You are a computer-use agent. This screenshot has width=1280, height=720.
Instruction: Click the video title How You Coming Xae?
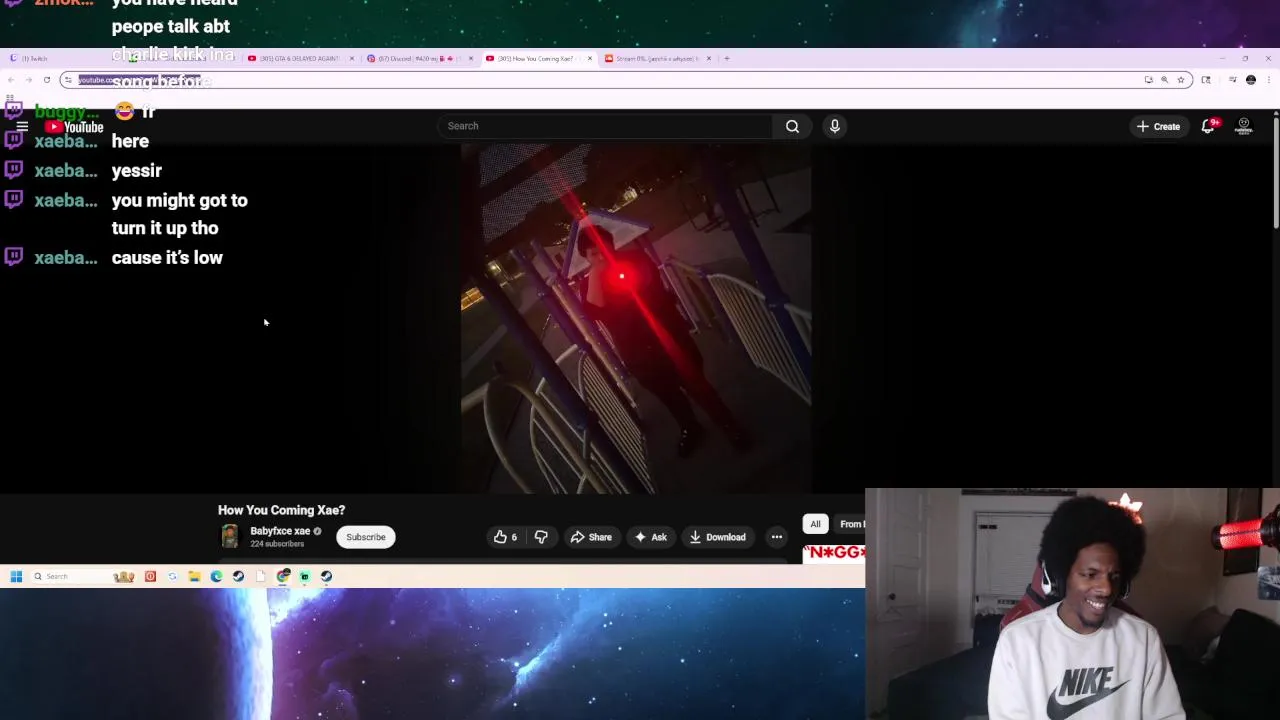281,510
